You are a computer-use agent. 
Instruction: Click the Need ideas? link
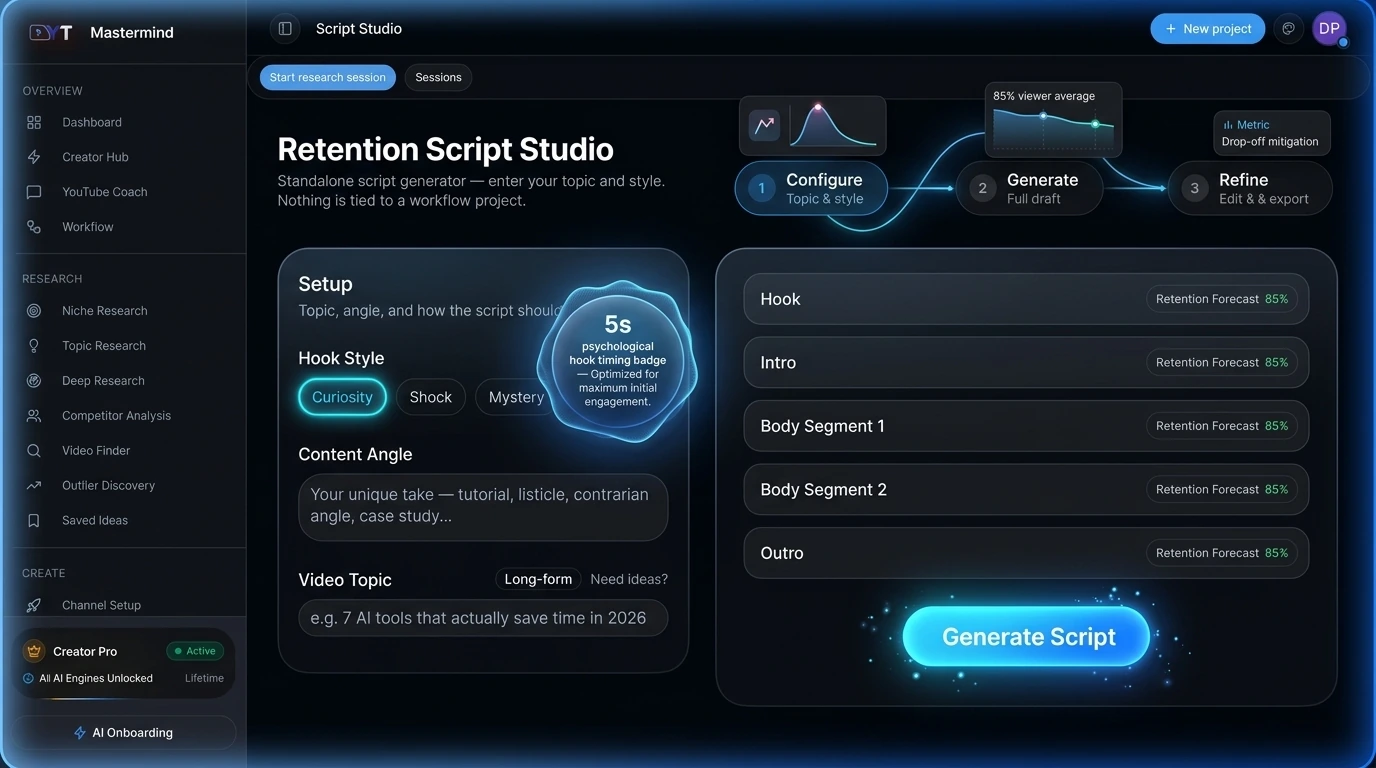tap(629, 579)
